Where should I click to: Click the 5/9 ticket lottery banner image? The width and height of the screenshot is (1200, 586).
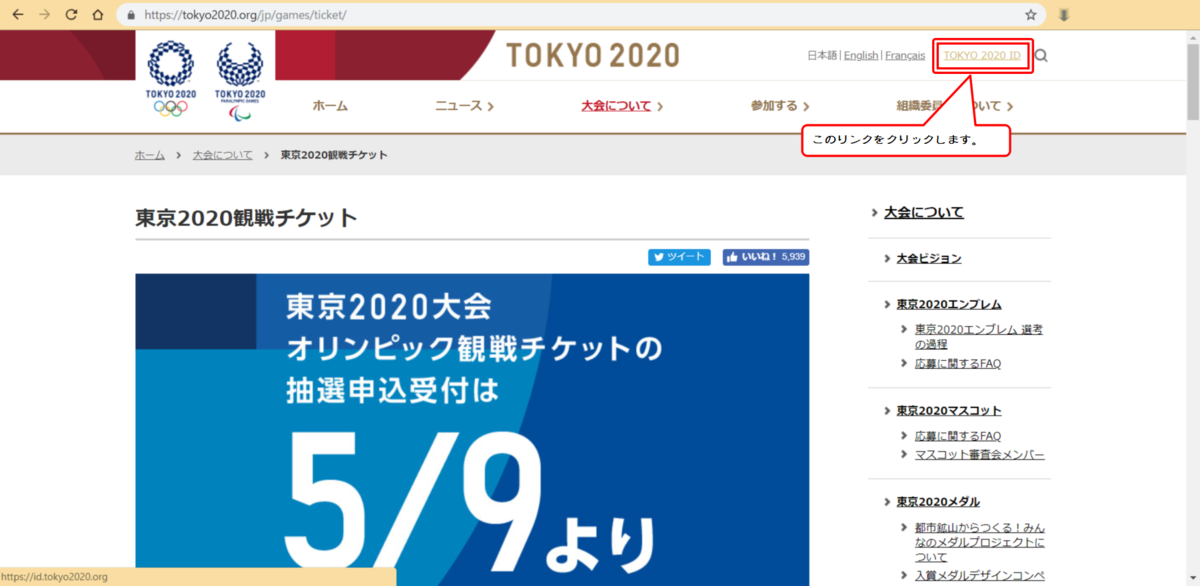pyautogui.click(x=472, y=430)
